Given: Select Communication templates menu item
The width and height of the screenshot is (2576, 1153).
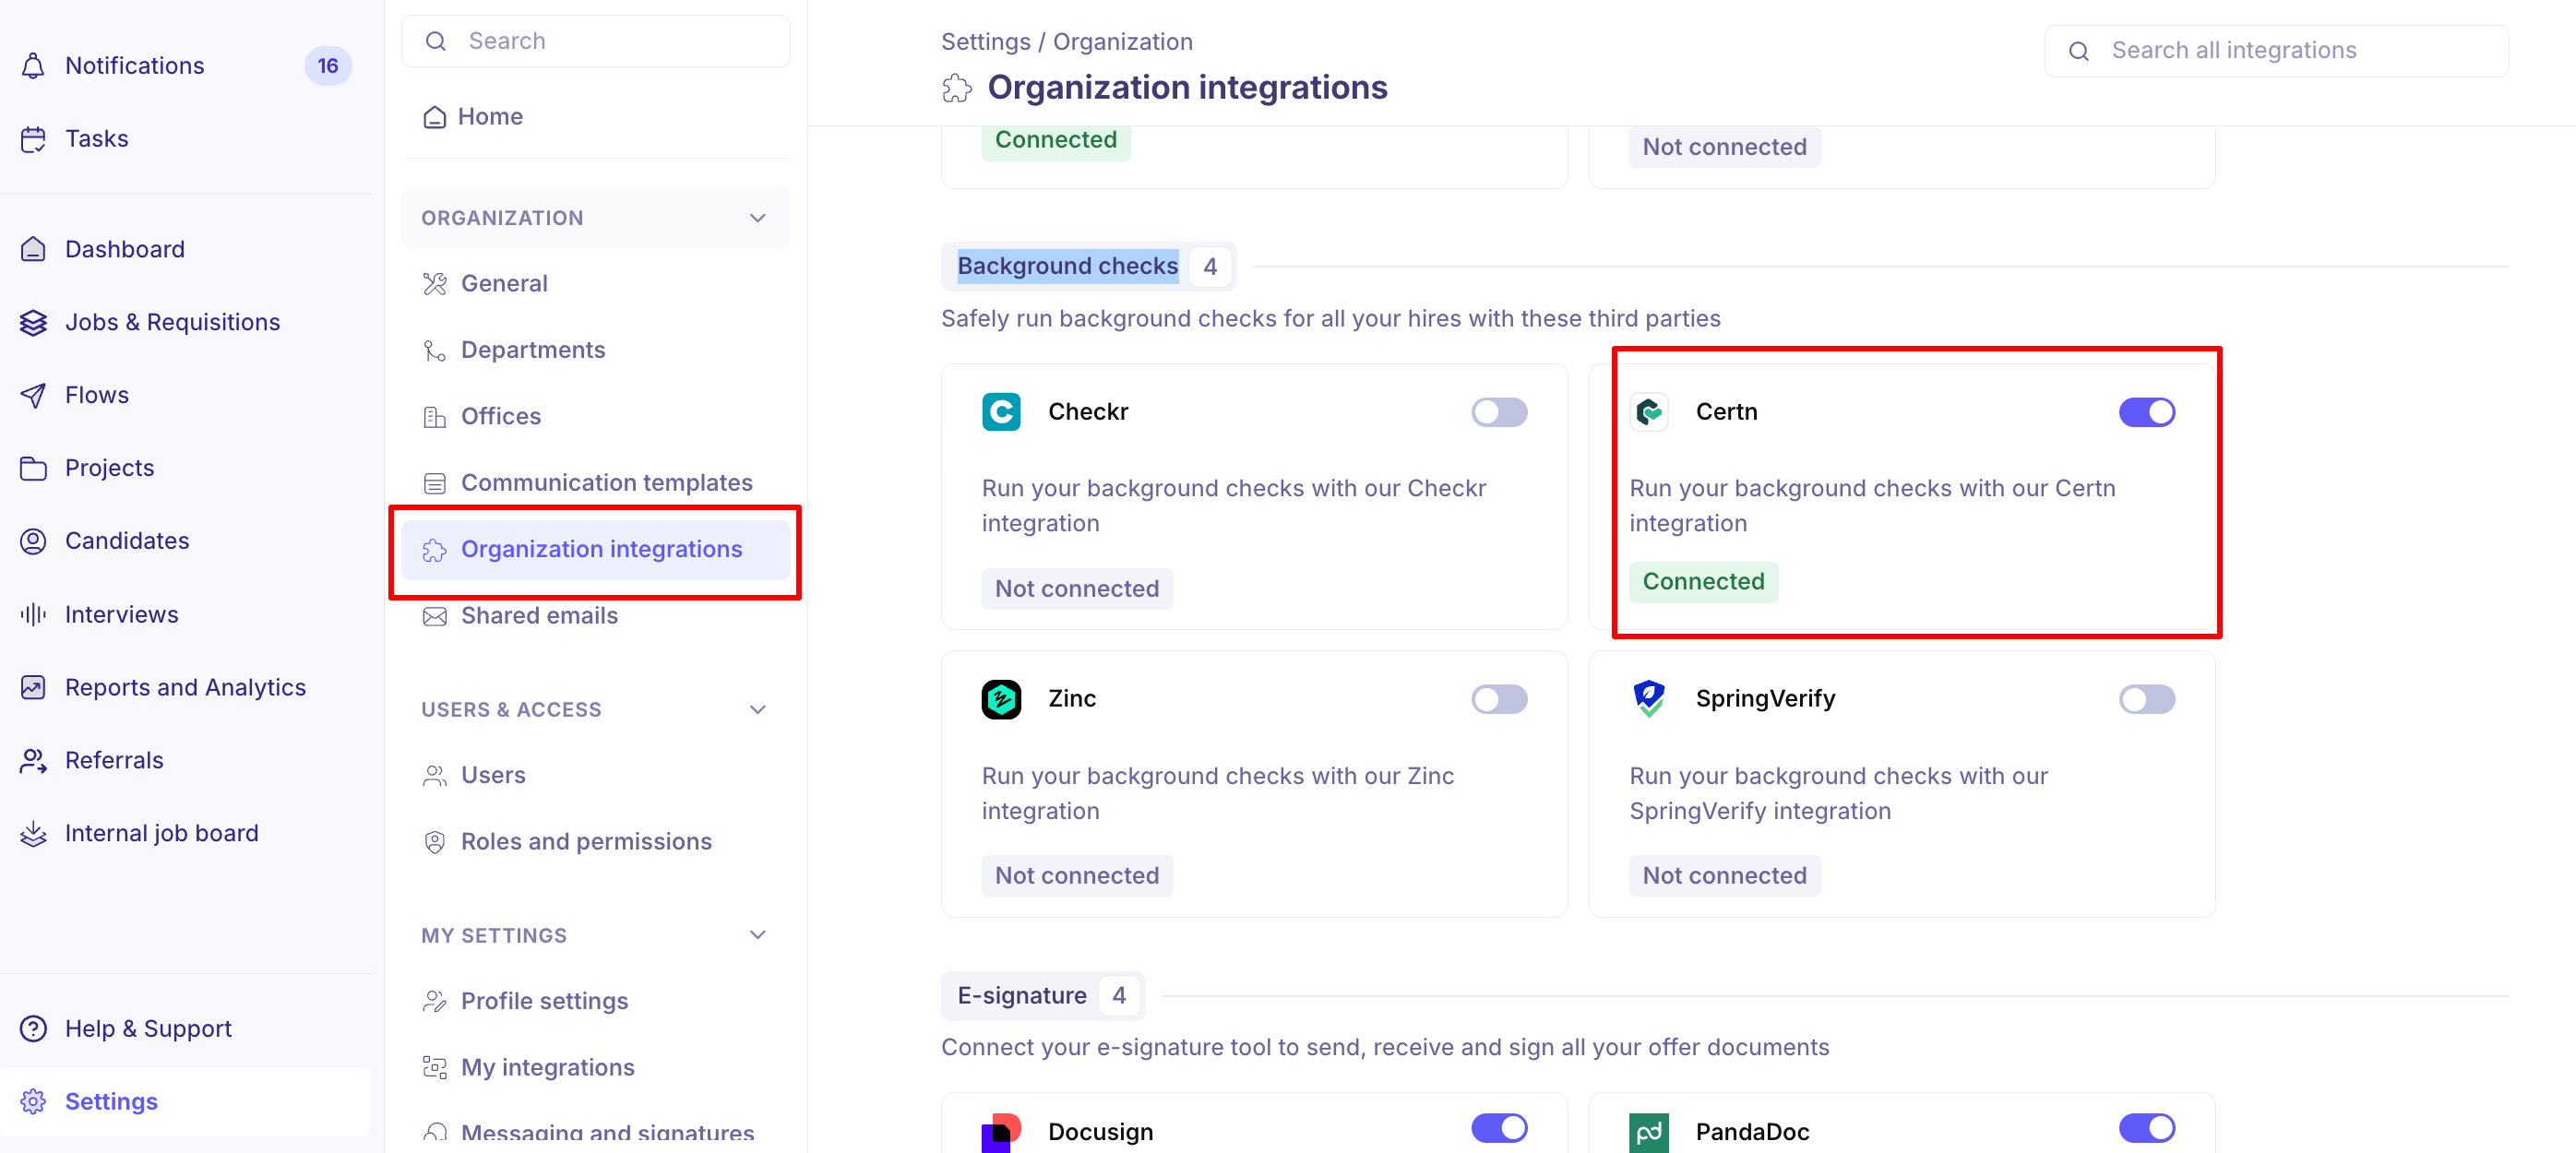Looking at the screenshot, I should [595, 483].
